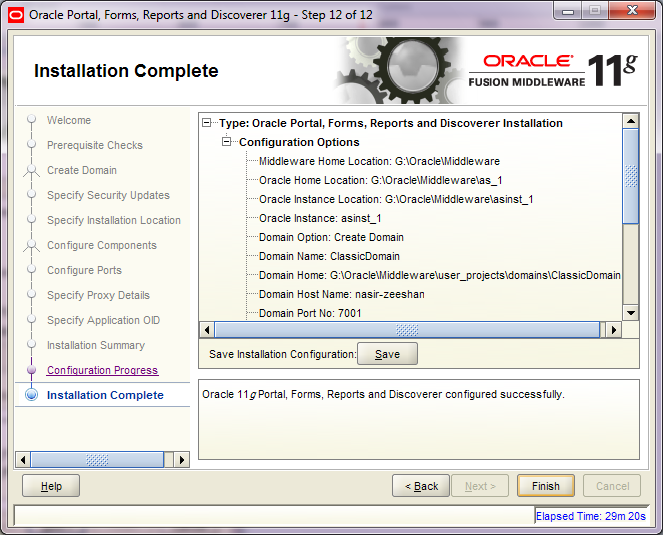Click the Create Domain step label
This screenshot has height=535, width=663.
click(x=82, y=170)
